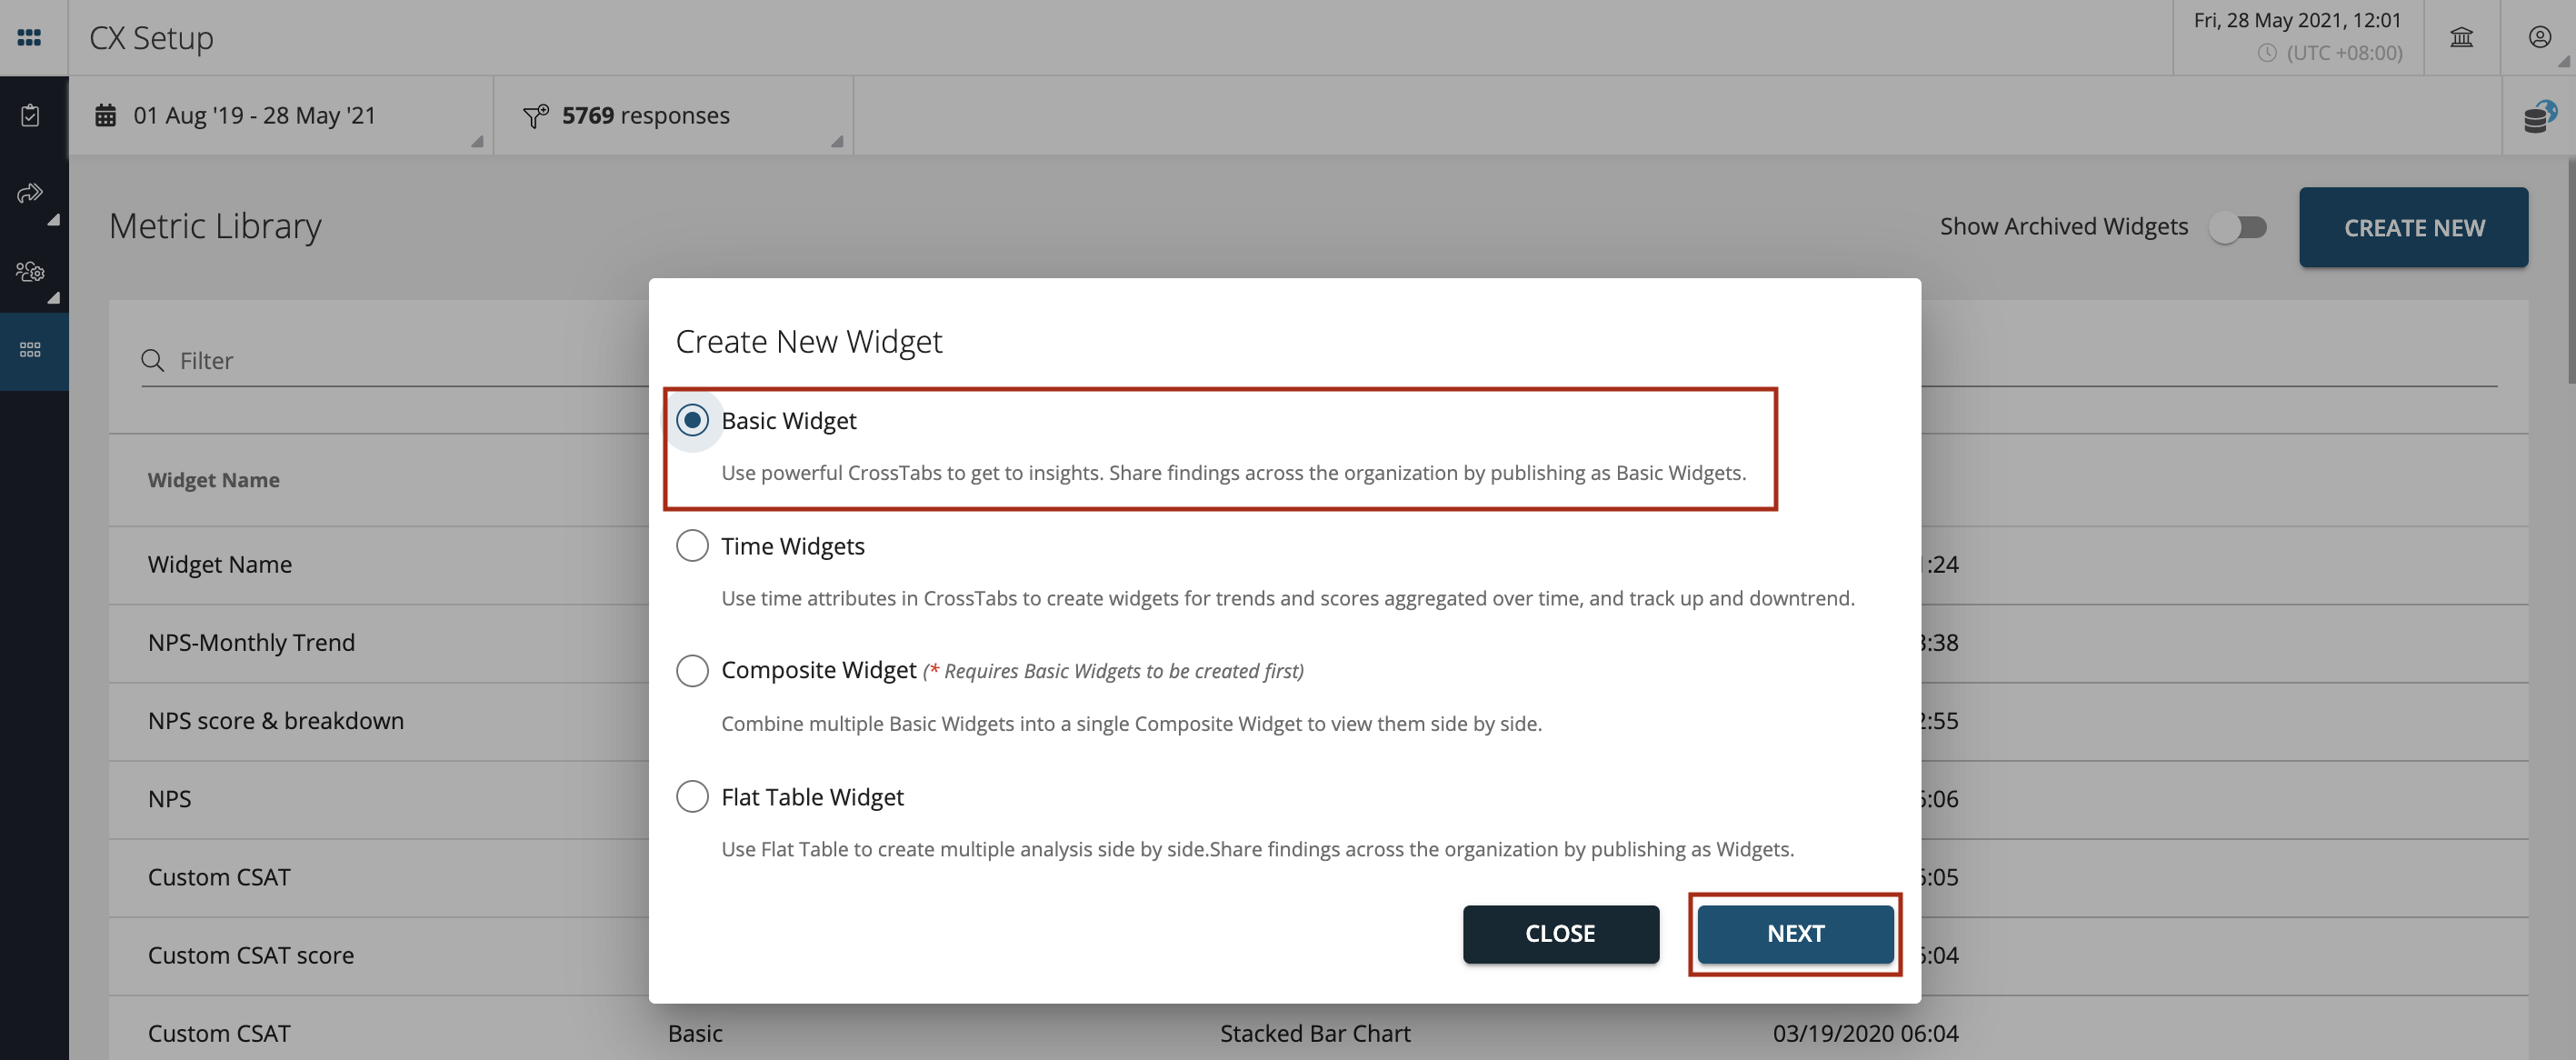Select the Time Widgets radio button

coord(692,544)
